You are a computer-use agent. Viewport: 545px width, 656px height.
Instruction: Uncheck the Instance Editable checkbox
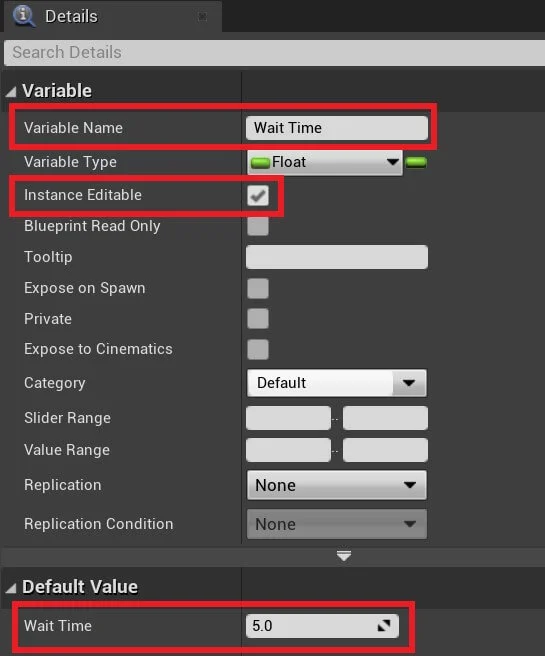point(258,195)
